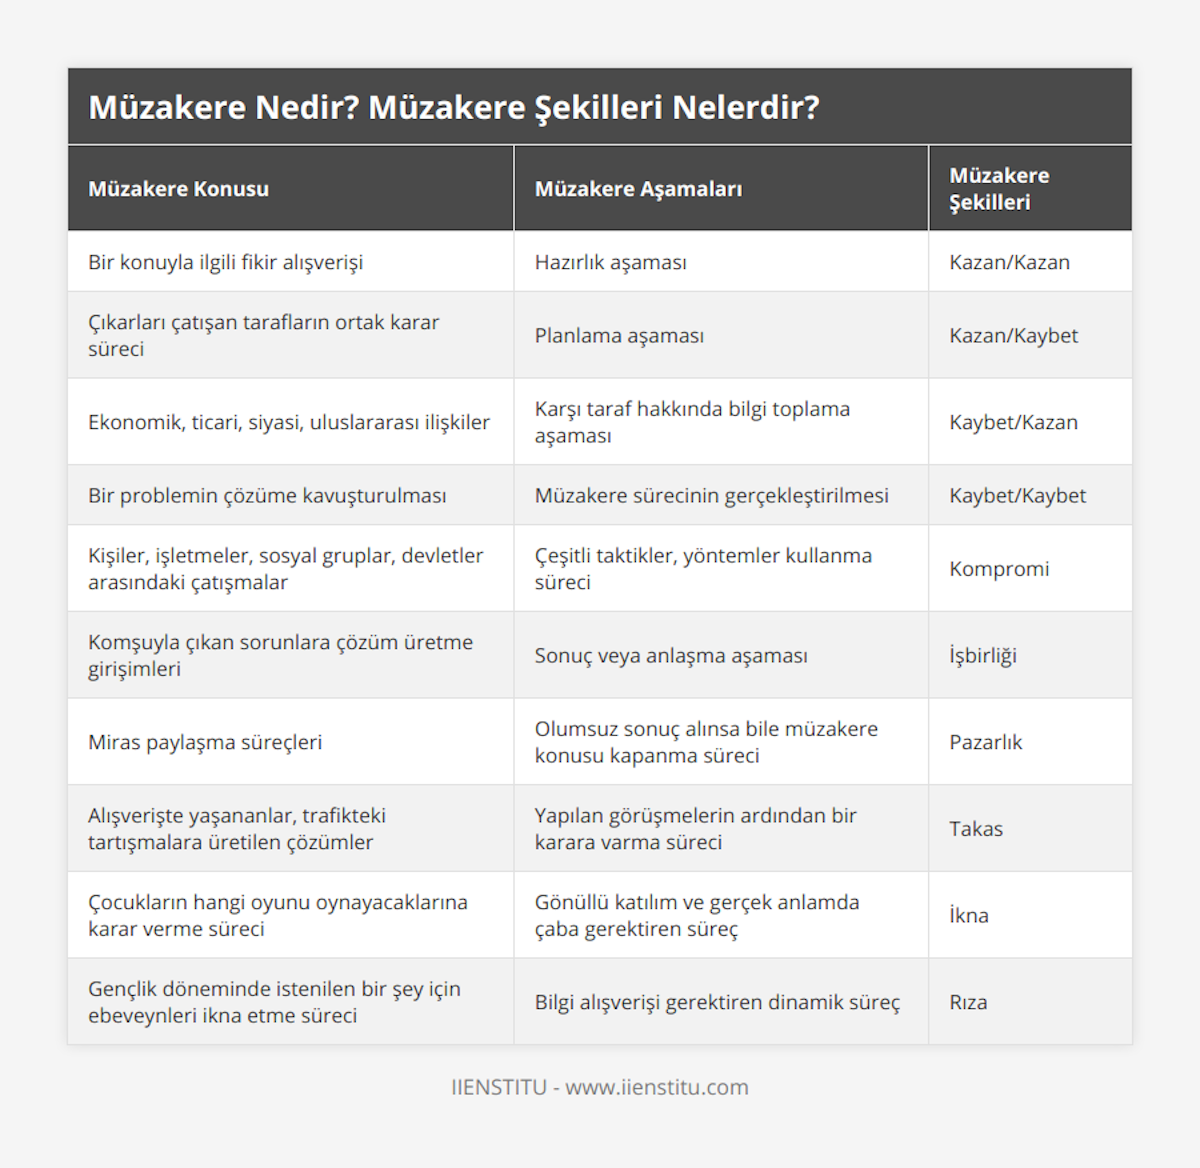Click the table title 'Müzakere Nedir? Müzakere Şekilleri Nelerdir?'
Screen dimensions: 1200x1168
click(454, 107)
